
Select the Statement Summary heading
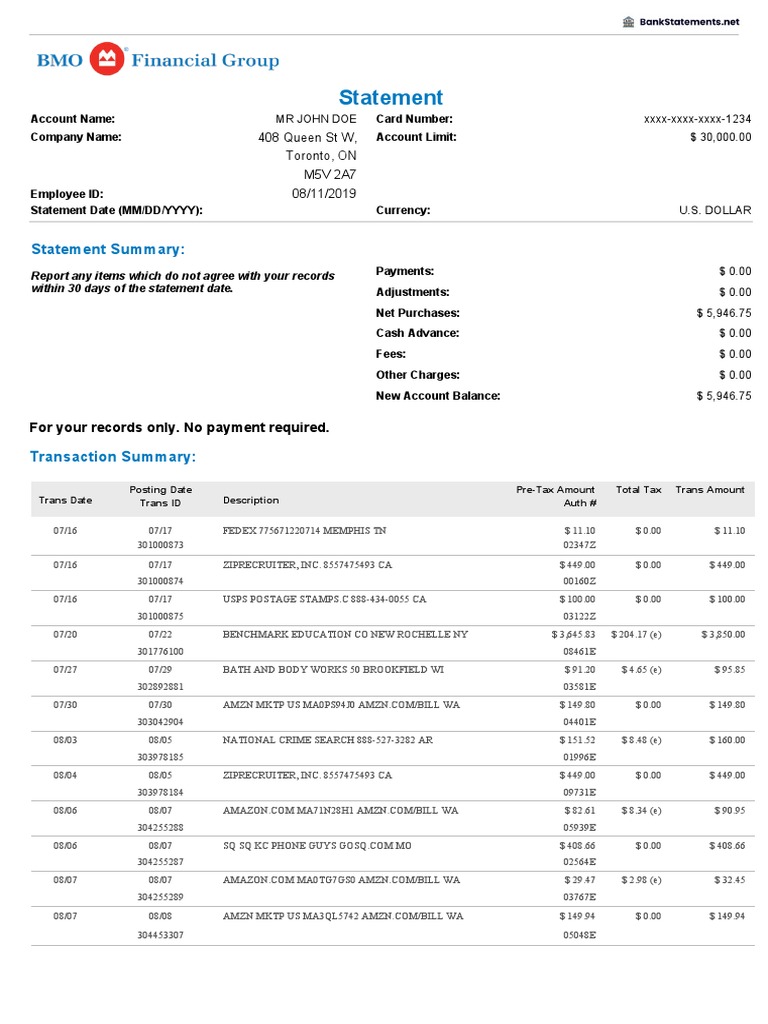[108, 249]
